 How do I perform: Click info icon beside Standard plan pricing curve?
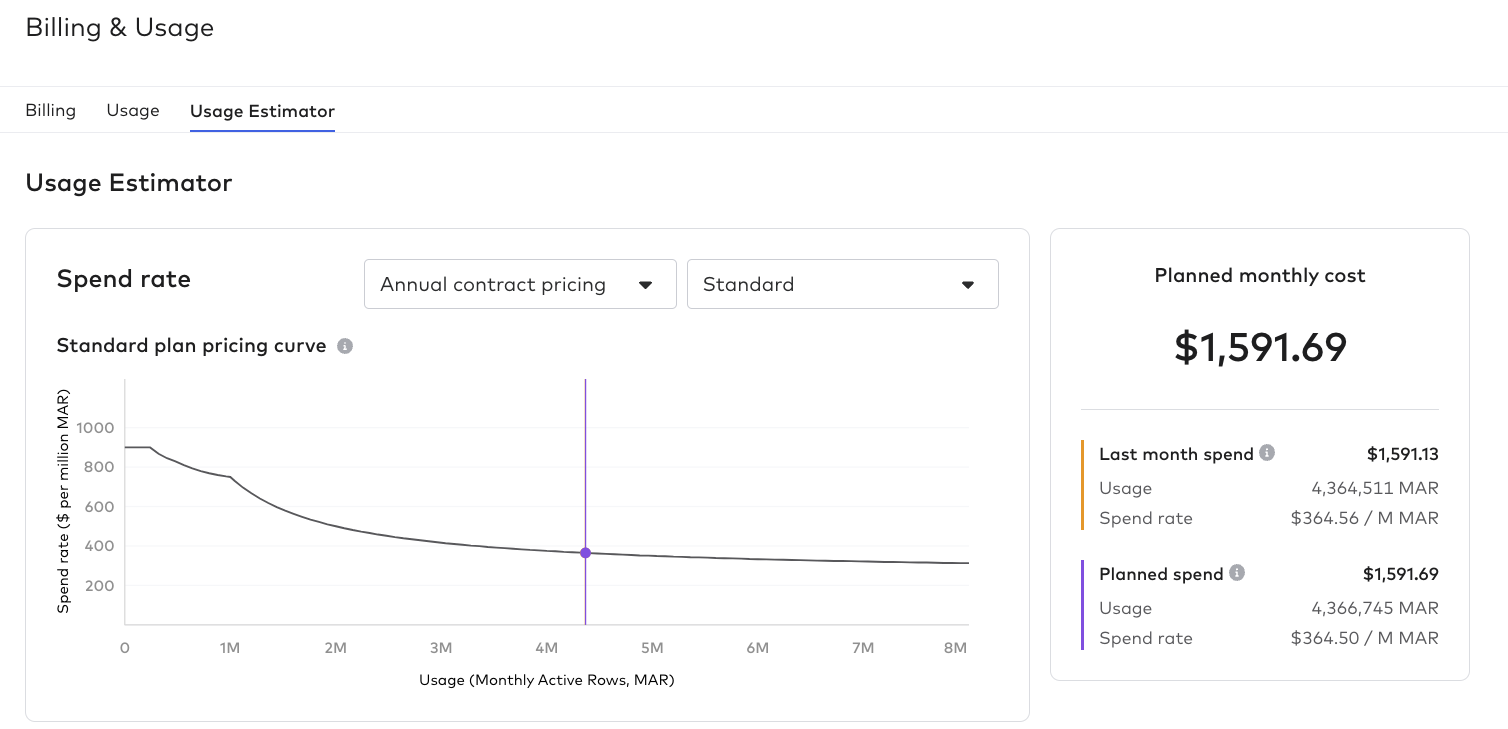[x=345, y=346]
